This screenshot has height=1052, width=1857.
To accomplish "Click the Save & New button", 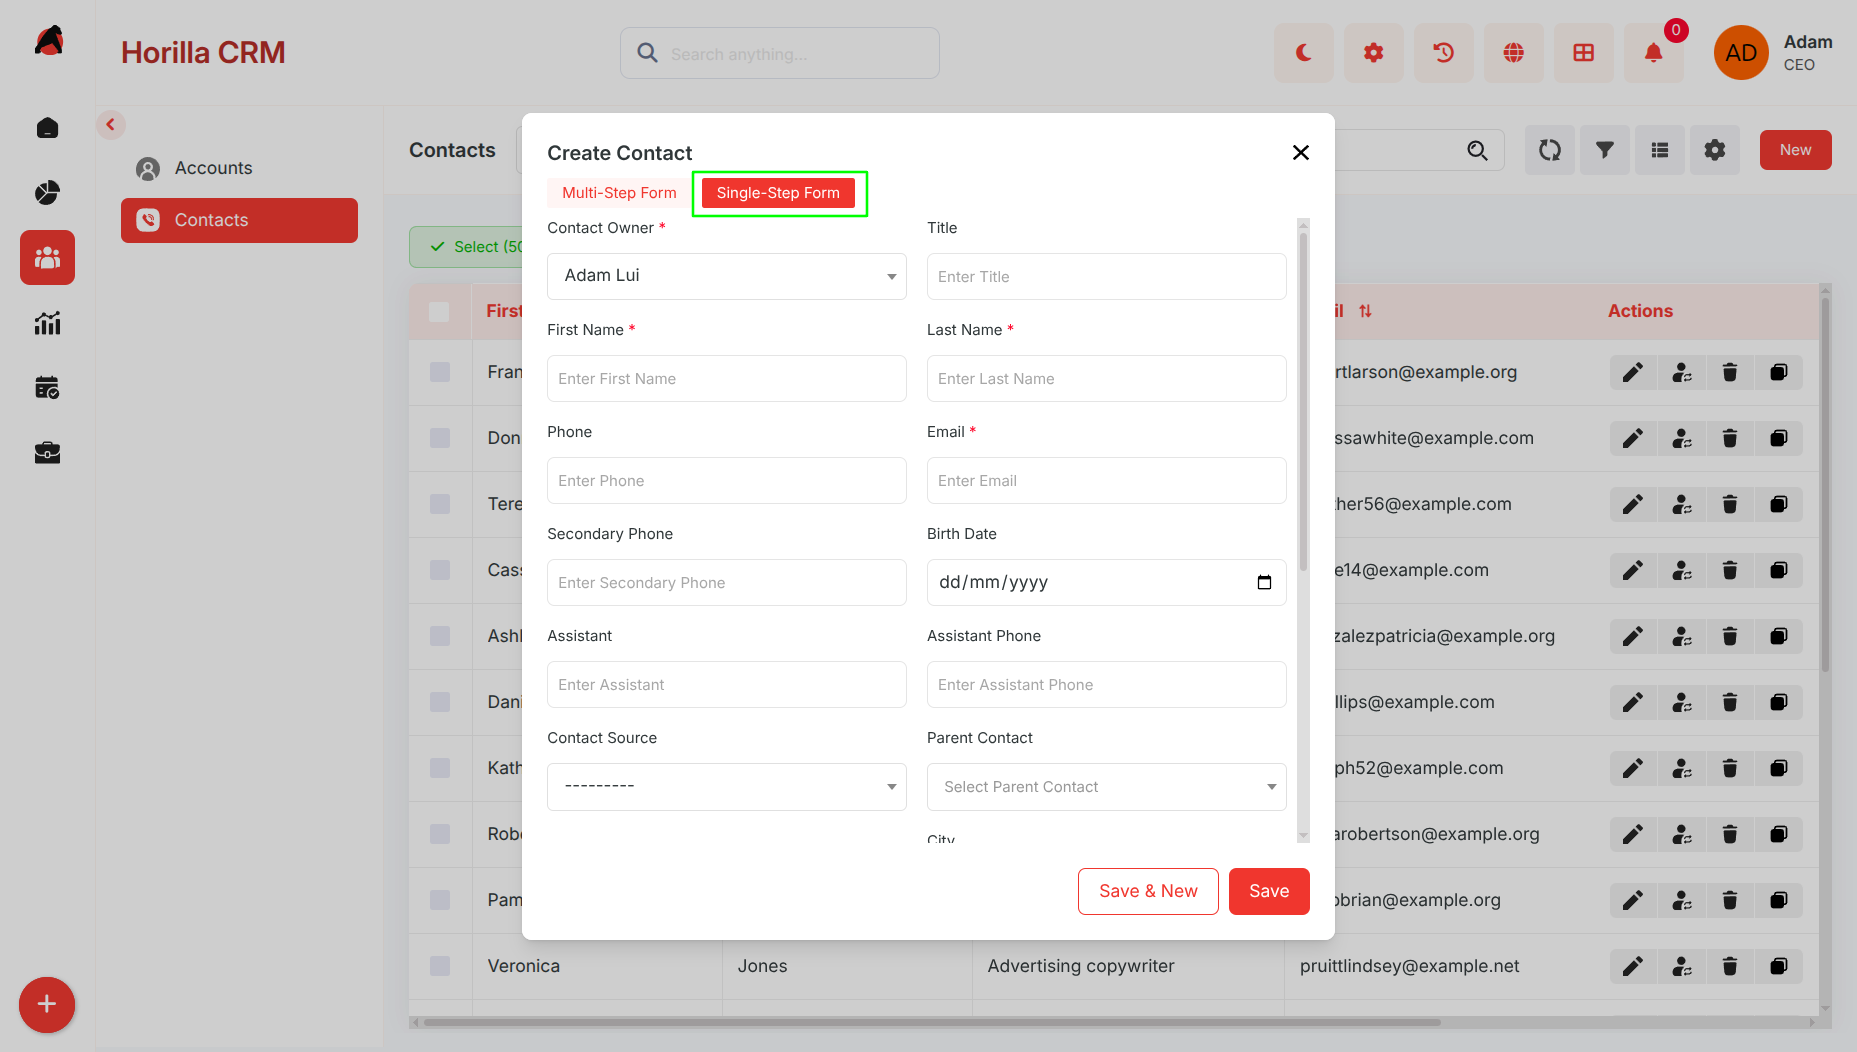I will [1148, 891].
